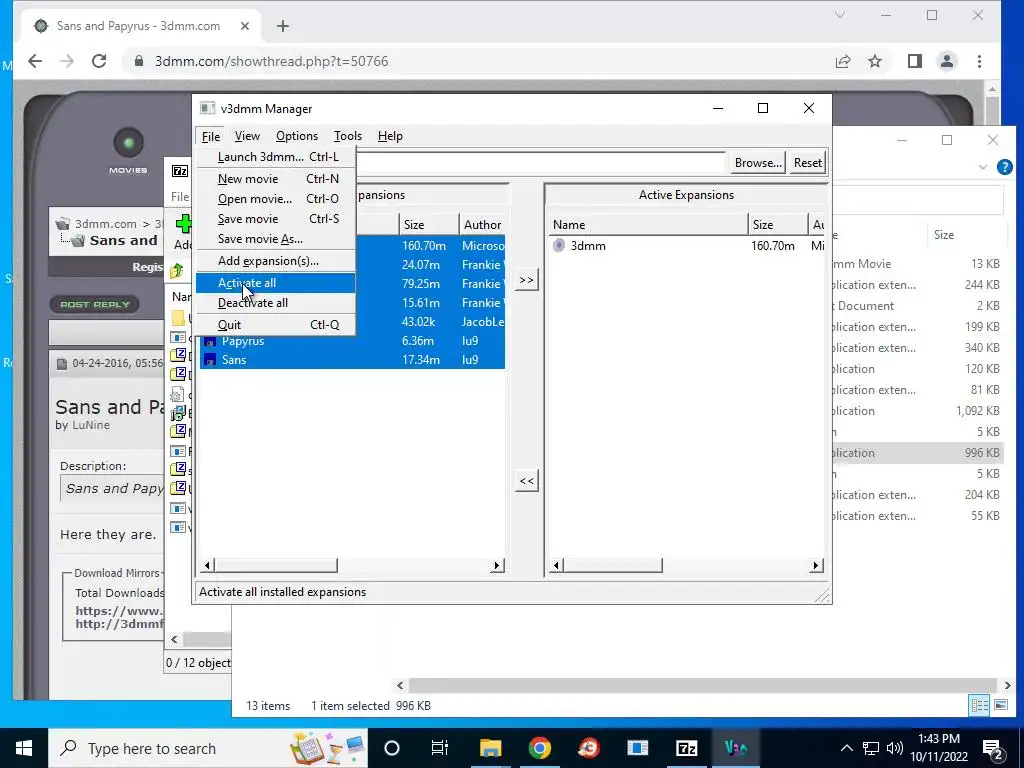Image resolution: width=1024 pixels, height=768 pixels.
Task: Sort installed list by Author column
Action: click(483, 225)
